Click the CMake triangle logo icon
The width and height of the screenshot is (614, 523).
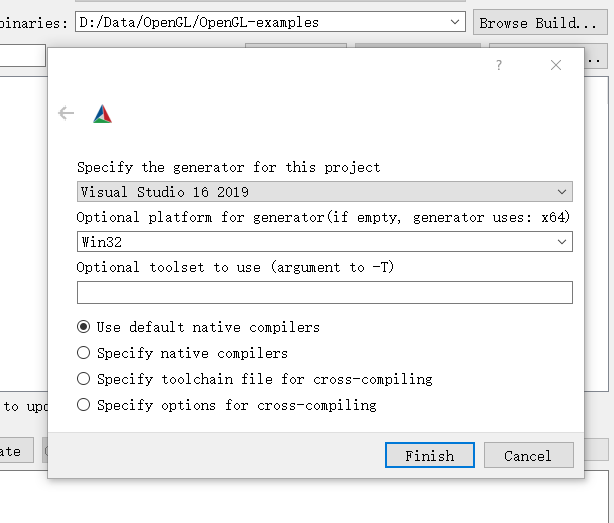102,114
